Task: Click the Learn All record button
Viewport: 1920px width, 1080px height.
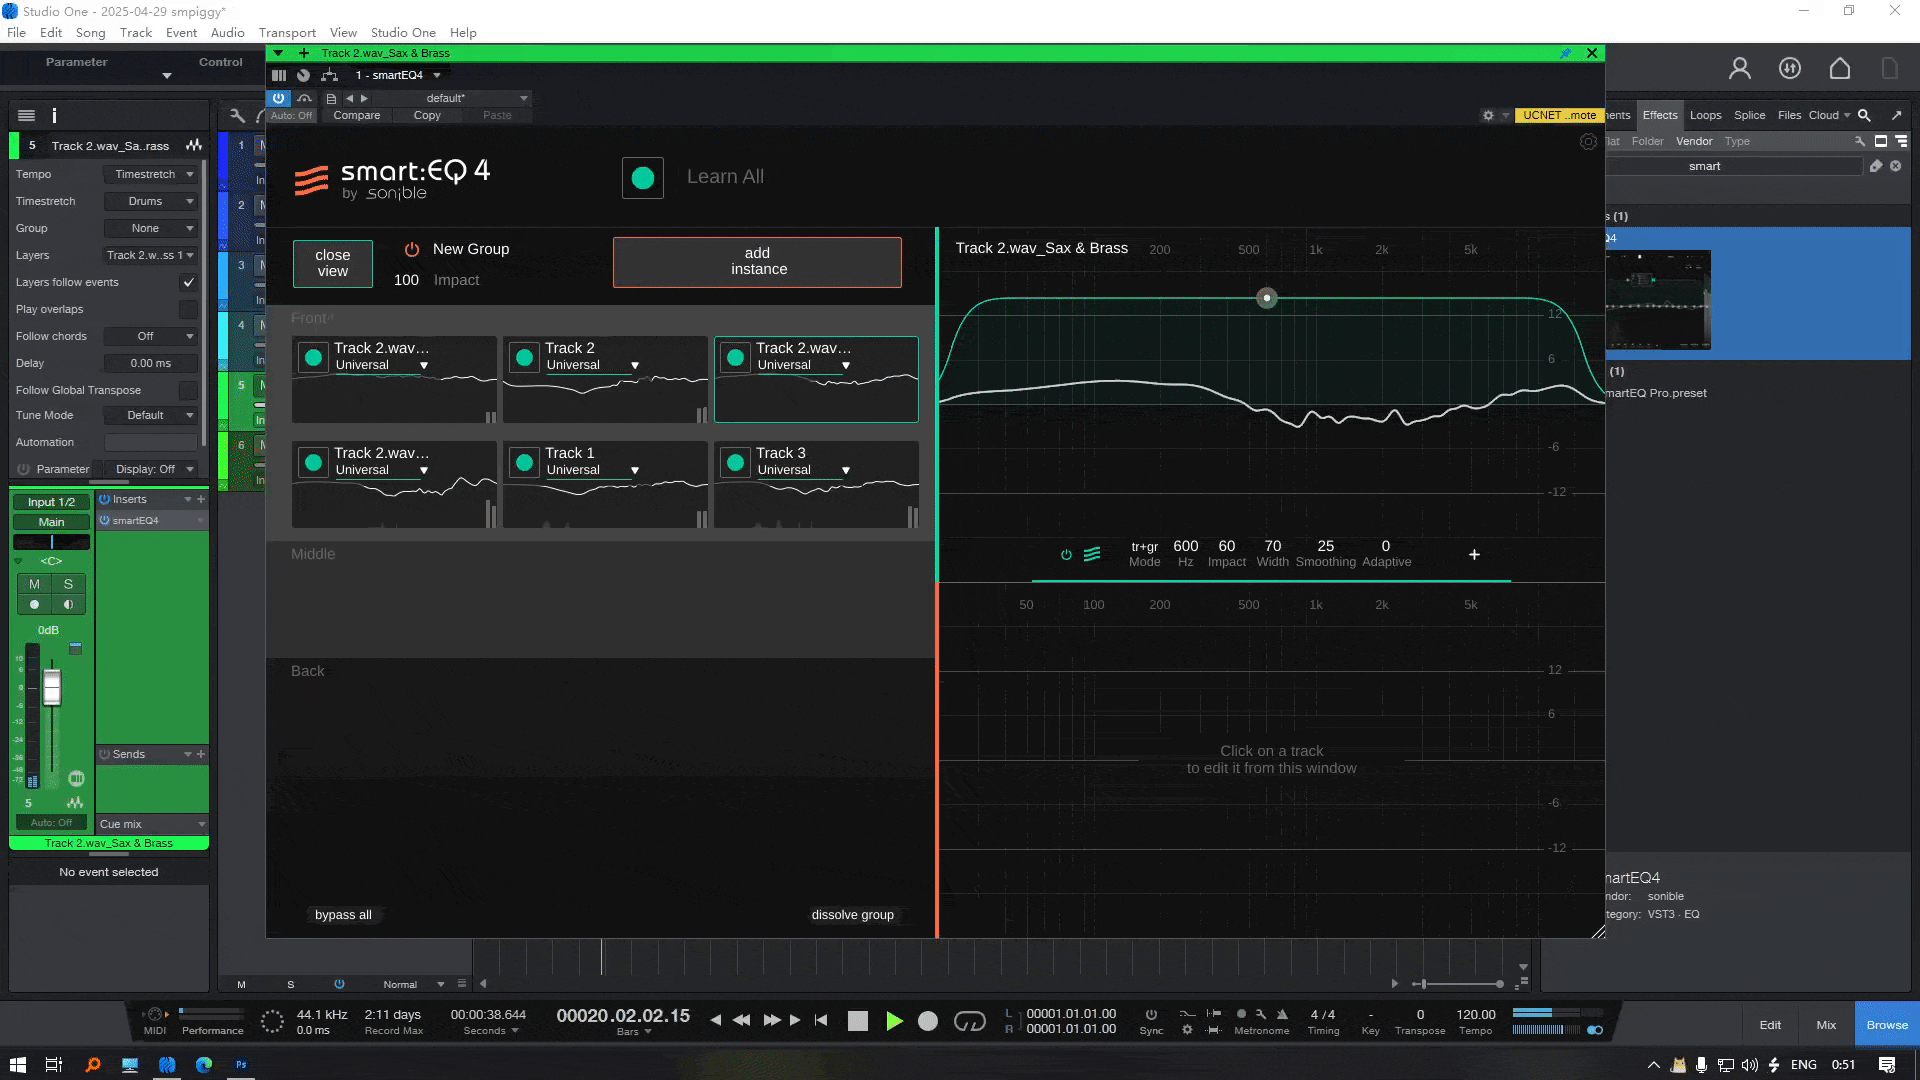Action: [643, 178]
